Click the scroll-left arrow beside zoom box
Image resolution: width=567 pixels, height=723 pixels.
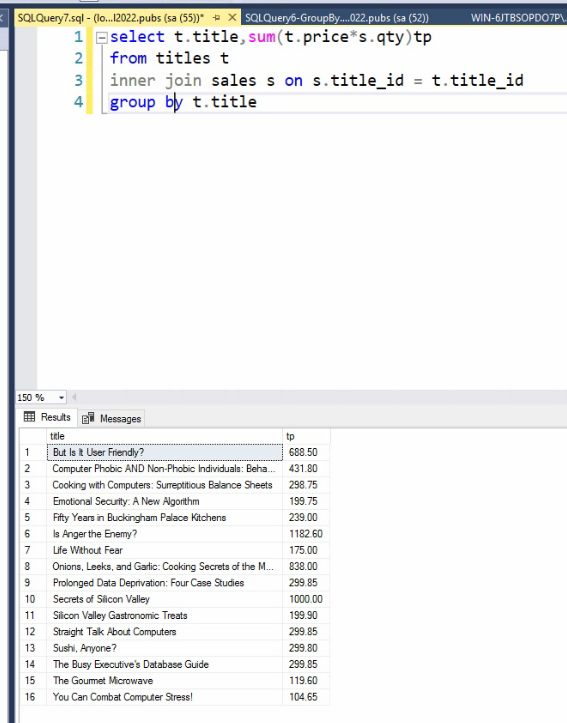pyautogui.click(x=74, y=397)
